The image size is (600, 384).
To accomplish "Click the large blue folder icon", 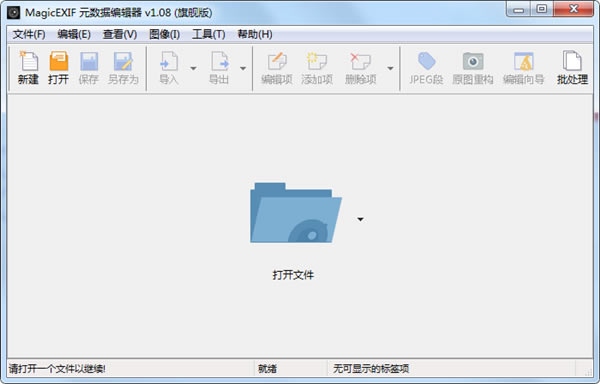I will pyautogui.click(x=296, y=213).
